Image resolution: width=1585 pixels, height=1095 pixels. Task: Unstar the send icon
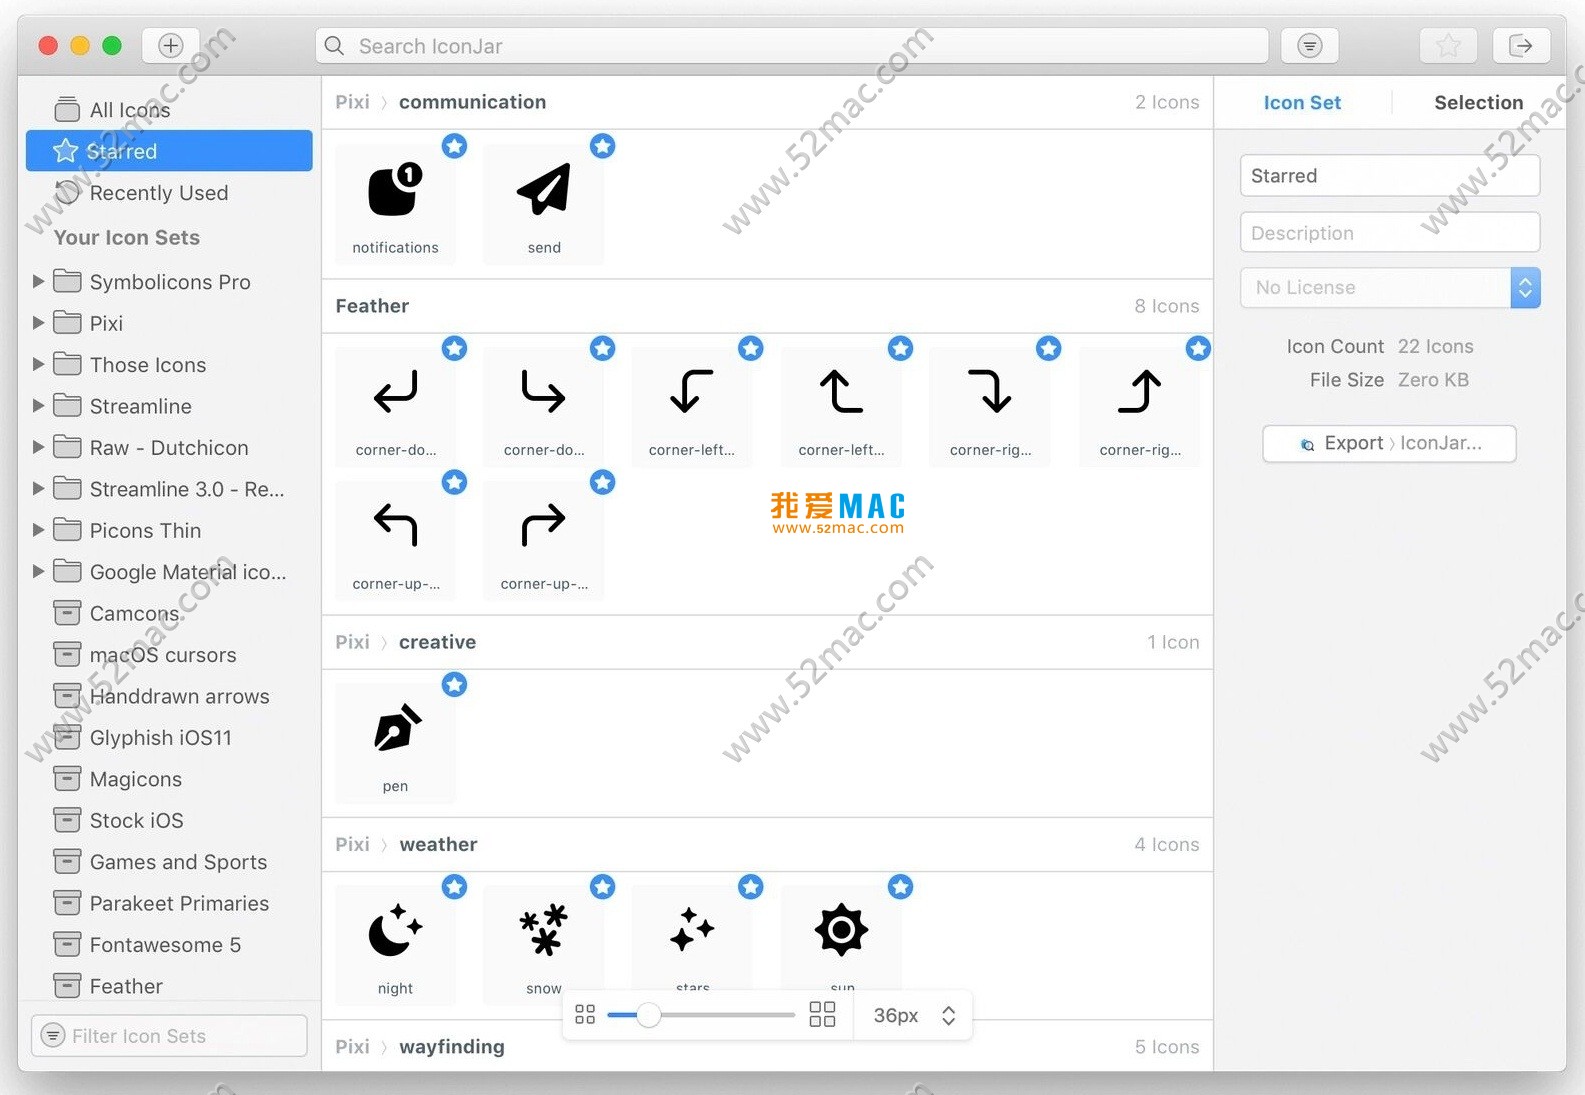tap(603, 146)
